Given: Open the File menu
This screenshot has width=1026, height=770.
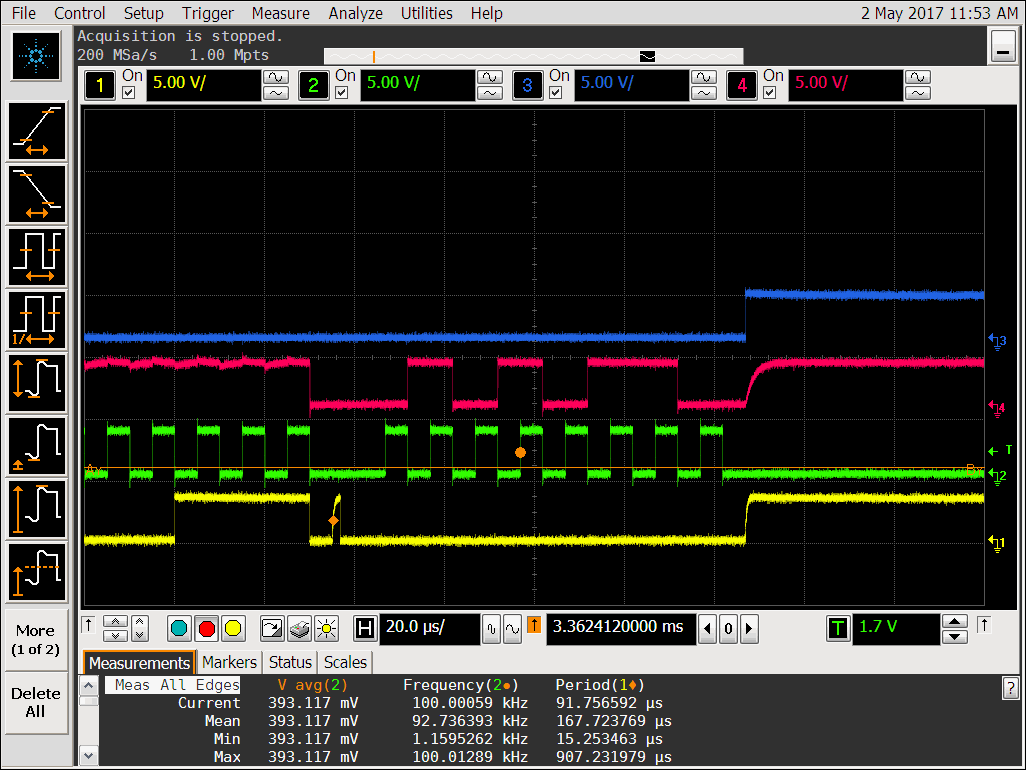Looking at the screenshot, I should (24, 13).
